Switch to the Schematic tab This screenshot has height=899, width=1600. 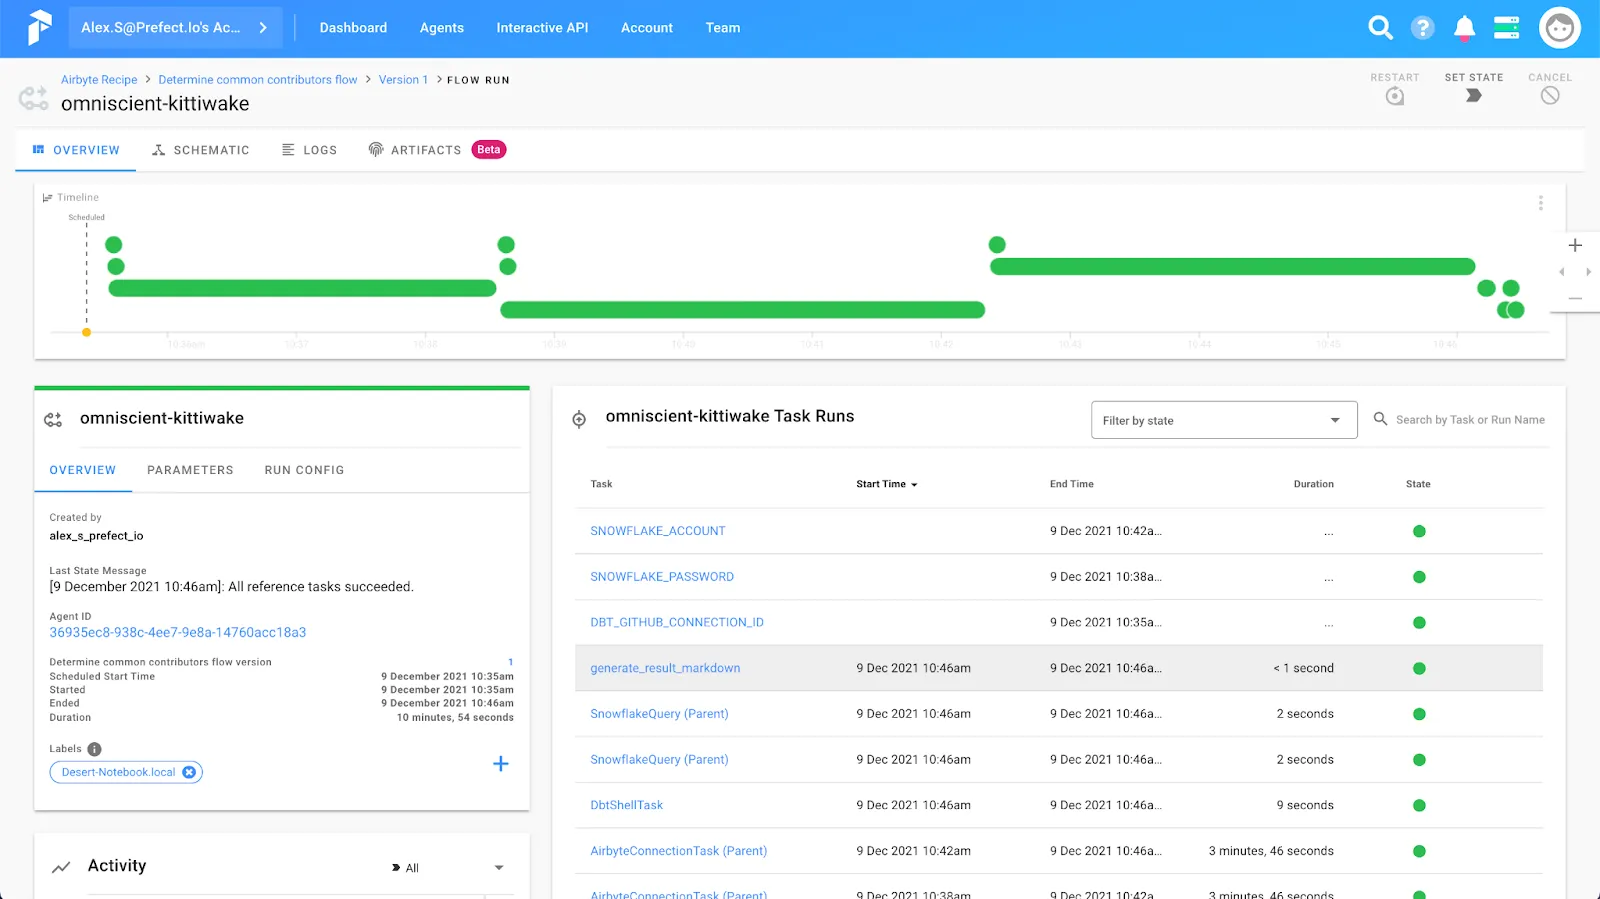click(x=200, y=150)
